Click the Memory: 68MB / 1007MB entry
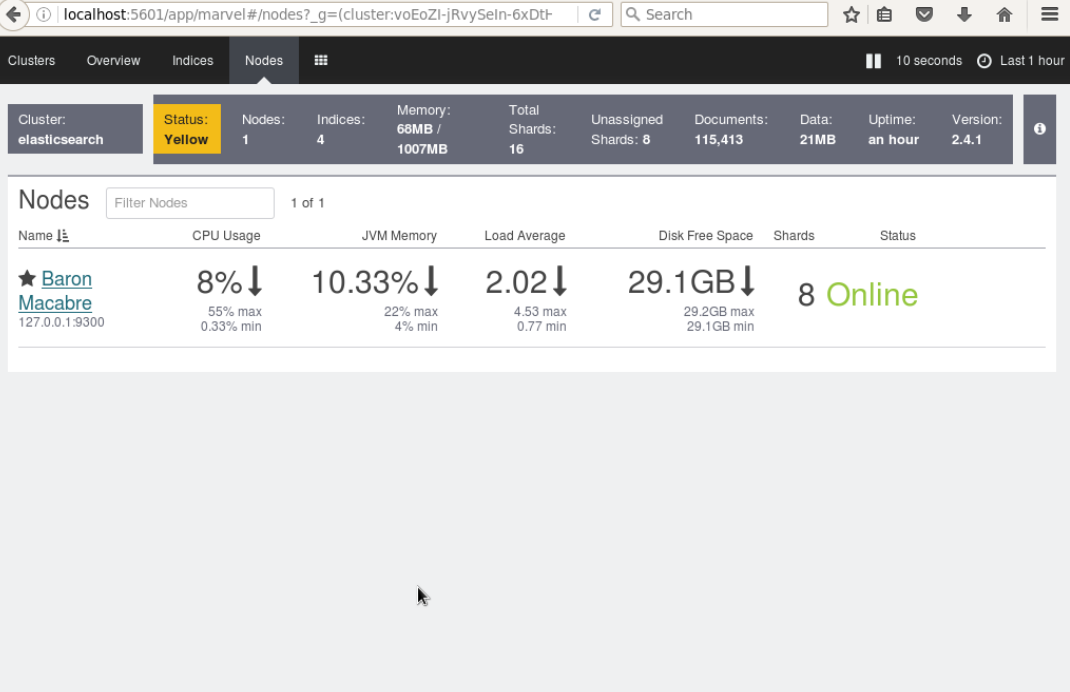Screen dimensions: 1070x692 coord(423,129)
